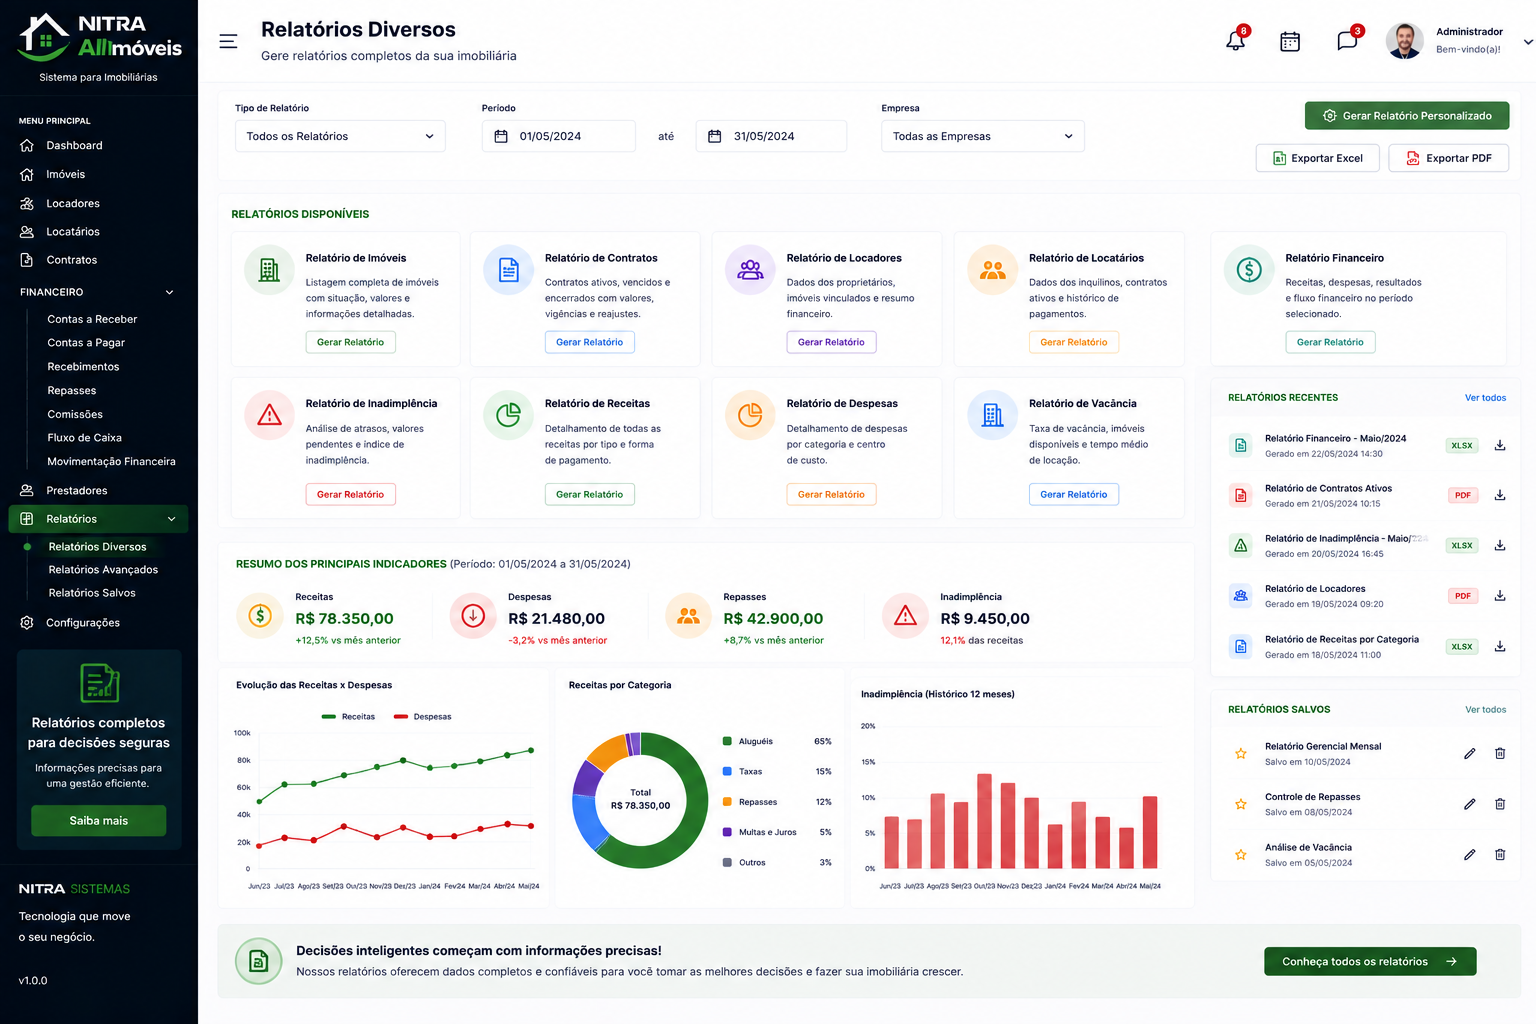Toggle the Despesas legend series in chart

coord(422,717)
